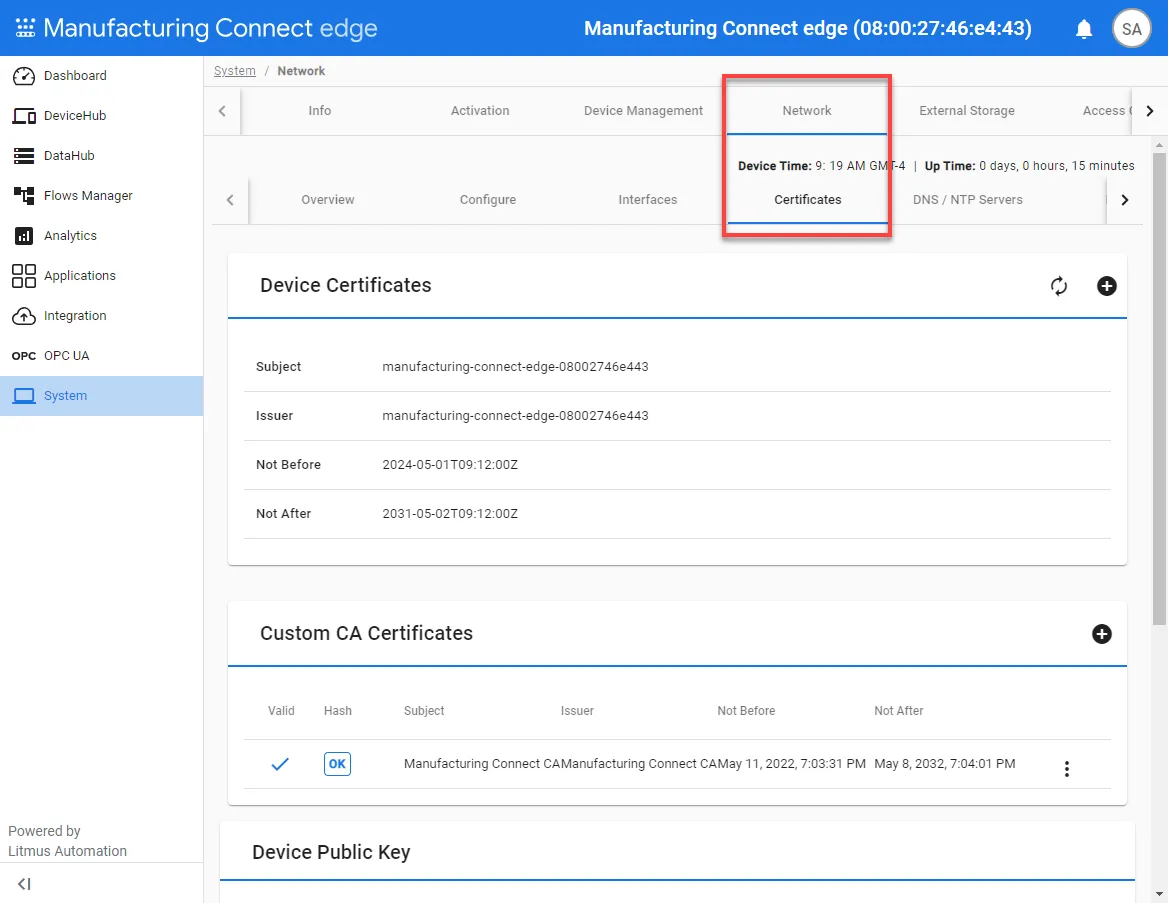Open Flows Manager in the sidebar

(x=101, y=195)
